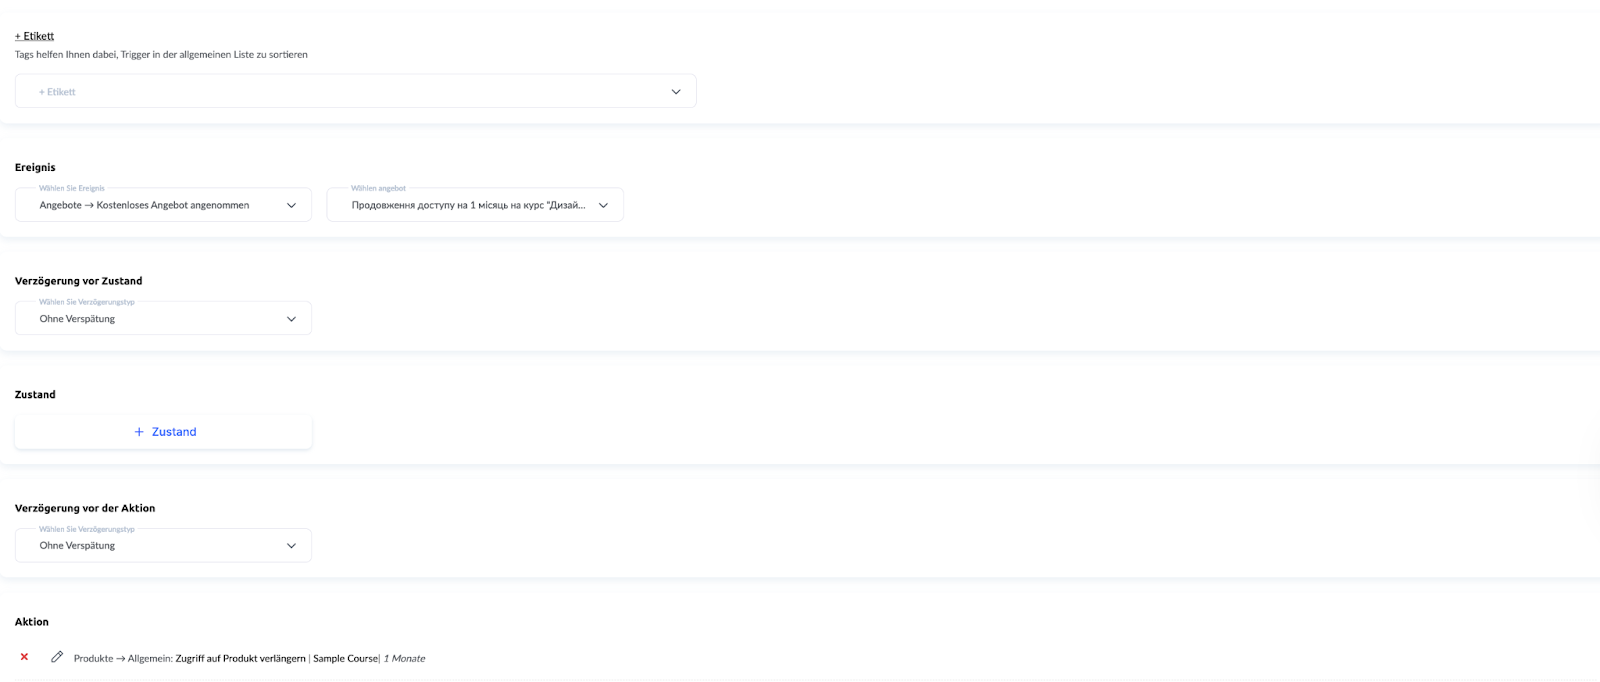Screen dimensions: 1600x682
Task: Expand the Etikett tag selector chevron
Action: click(676, 92)
